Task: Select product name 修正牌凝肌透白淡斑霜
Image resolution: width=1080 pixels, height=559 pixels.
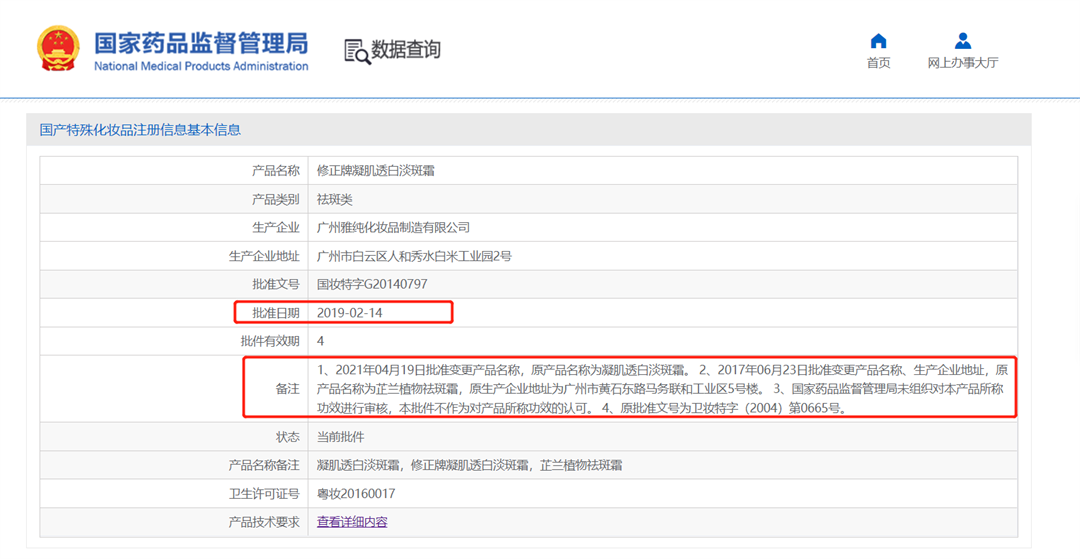Action: (x=375, y=171)
